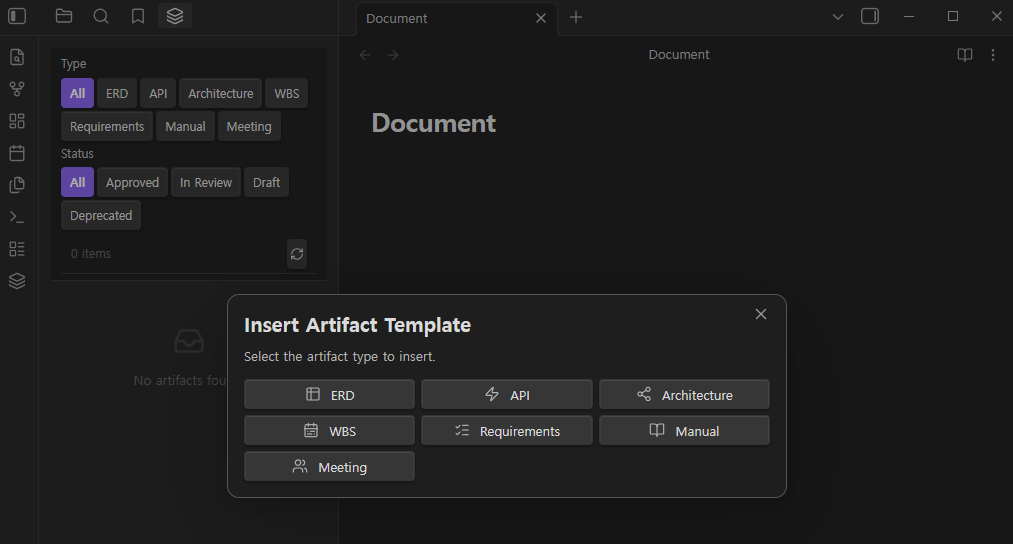The image size is (1013, 544).
Task: Click the '0 items' count text
Action: [x=91, y=254]
